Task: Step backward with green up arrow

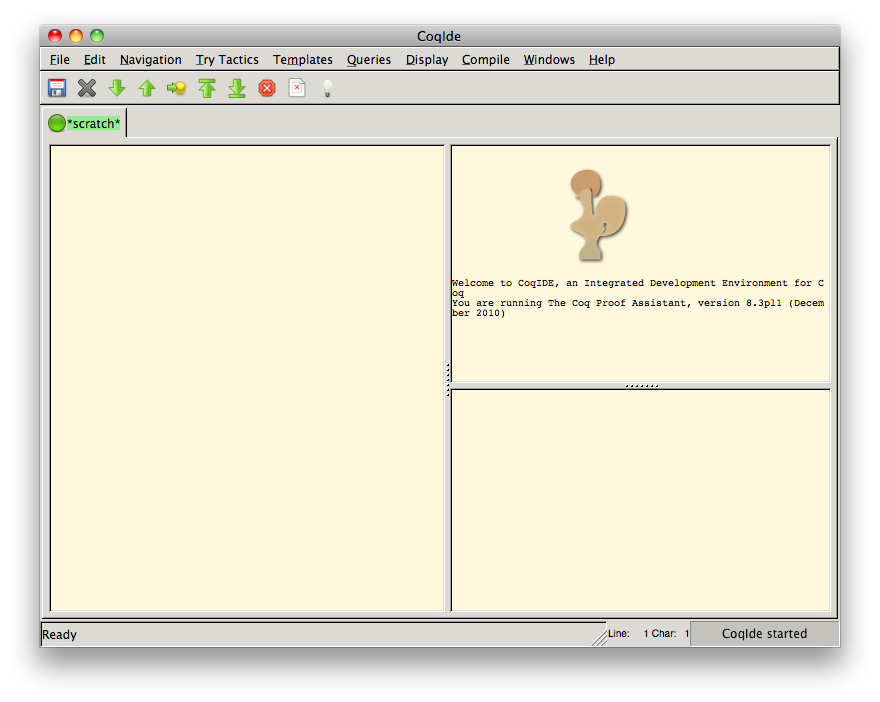Action: point(147,88)
